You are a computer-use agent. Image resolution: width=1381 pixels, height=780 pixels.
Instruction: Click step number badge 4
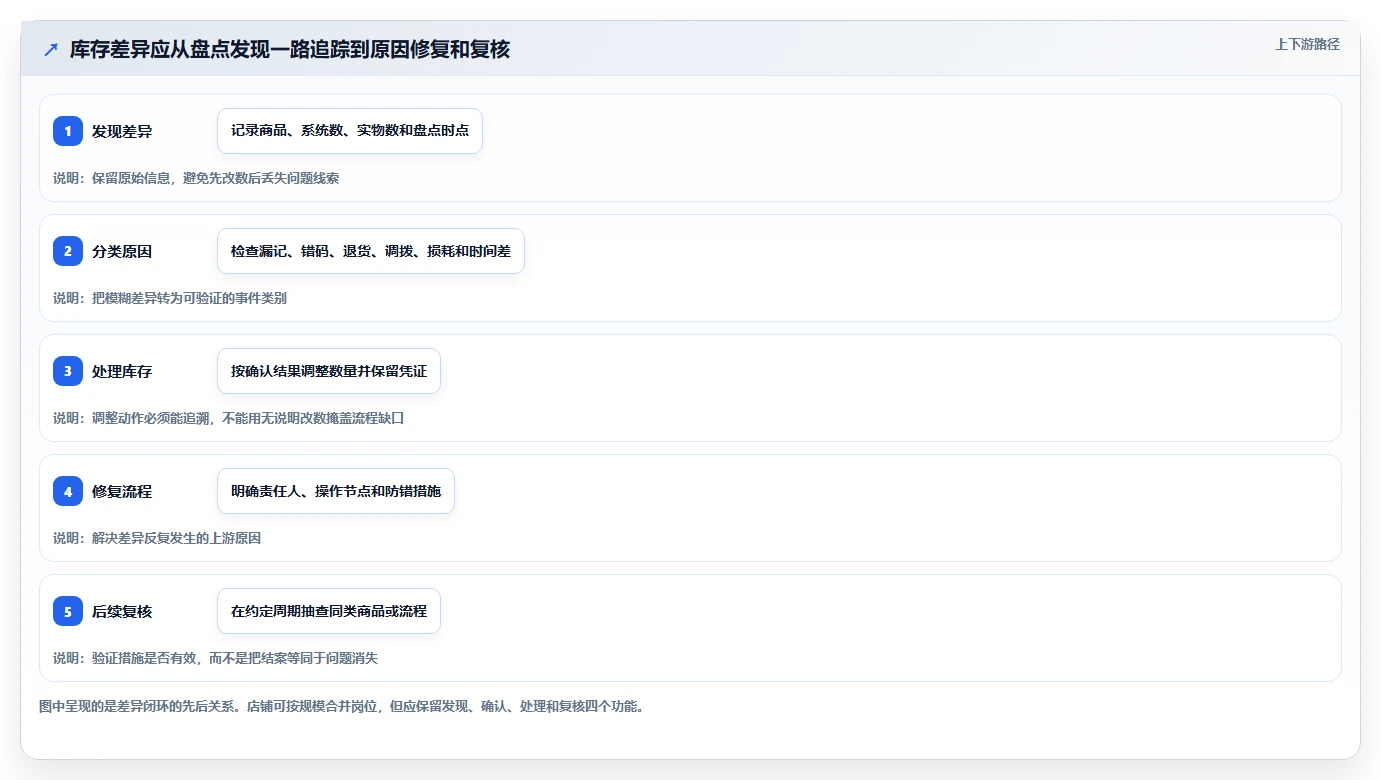click(68, 491)
